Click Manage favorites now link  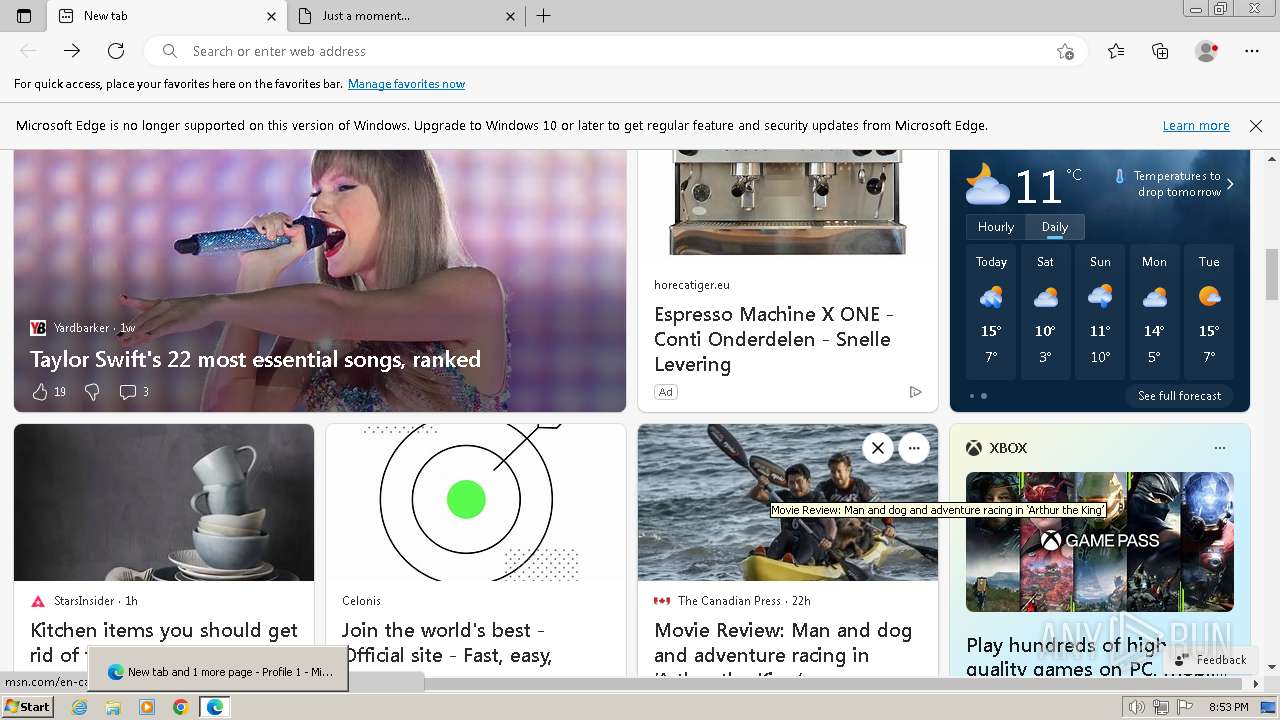coord(406,84)
